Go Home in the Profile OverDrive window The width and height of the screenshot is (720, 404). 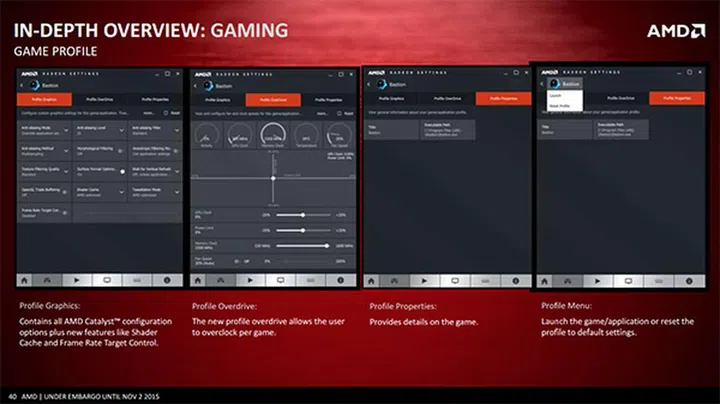pos(198,280)
